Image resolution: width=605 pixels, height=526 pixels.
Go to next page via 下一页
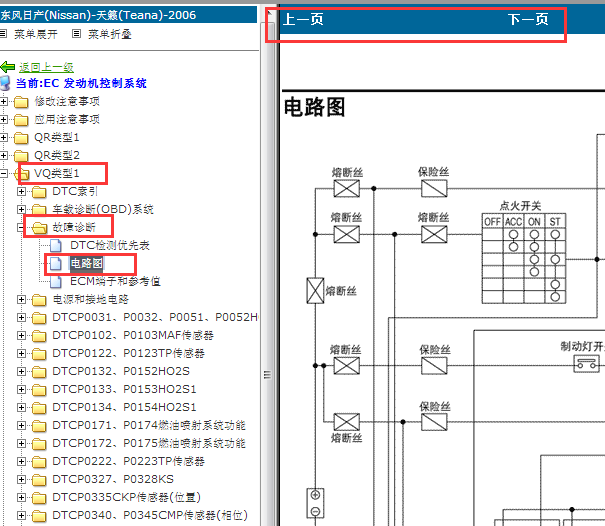pyautogui.click(x=528, y=19)
